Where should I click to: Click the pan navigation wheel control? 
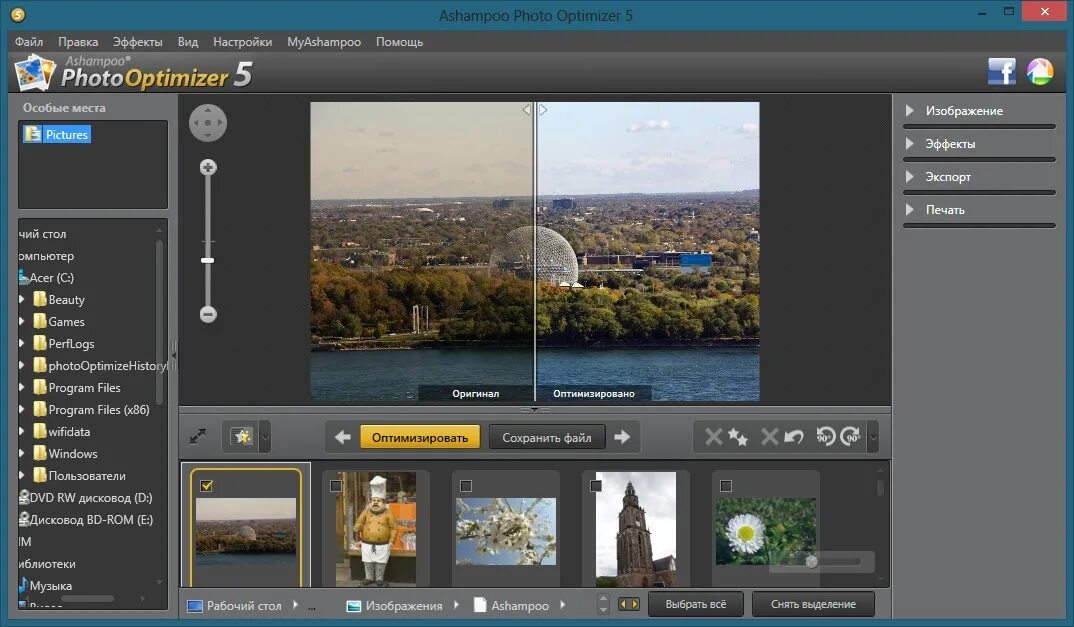click(x=208, y=123)
